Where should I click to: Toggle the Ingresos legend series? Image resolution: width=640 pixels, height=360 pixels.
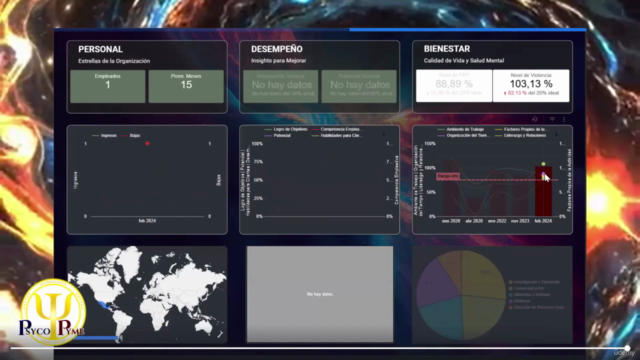click(x=104, y=136)
